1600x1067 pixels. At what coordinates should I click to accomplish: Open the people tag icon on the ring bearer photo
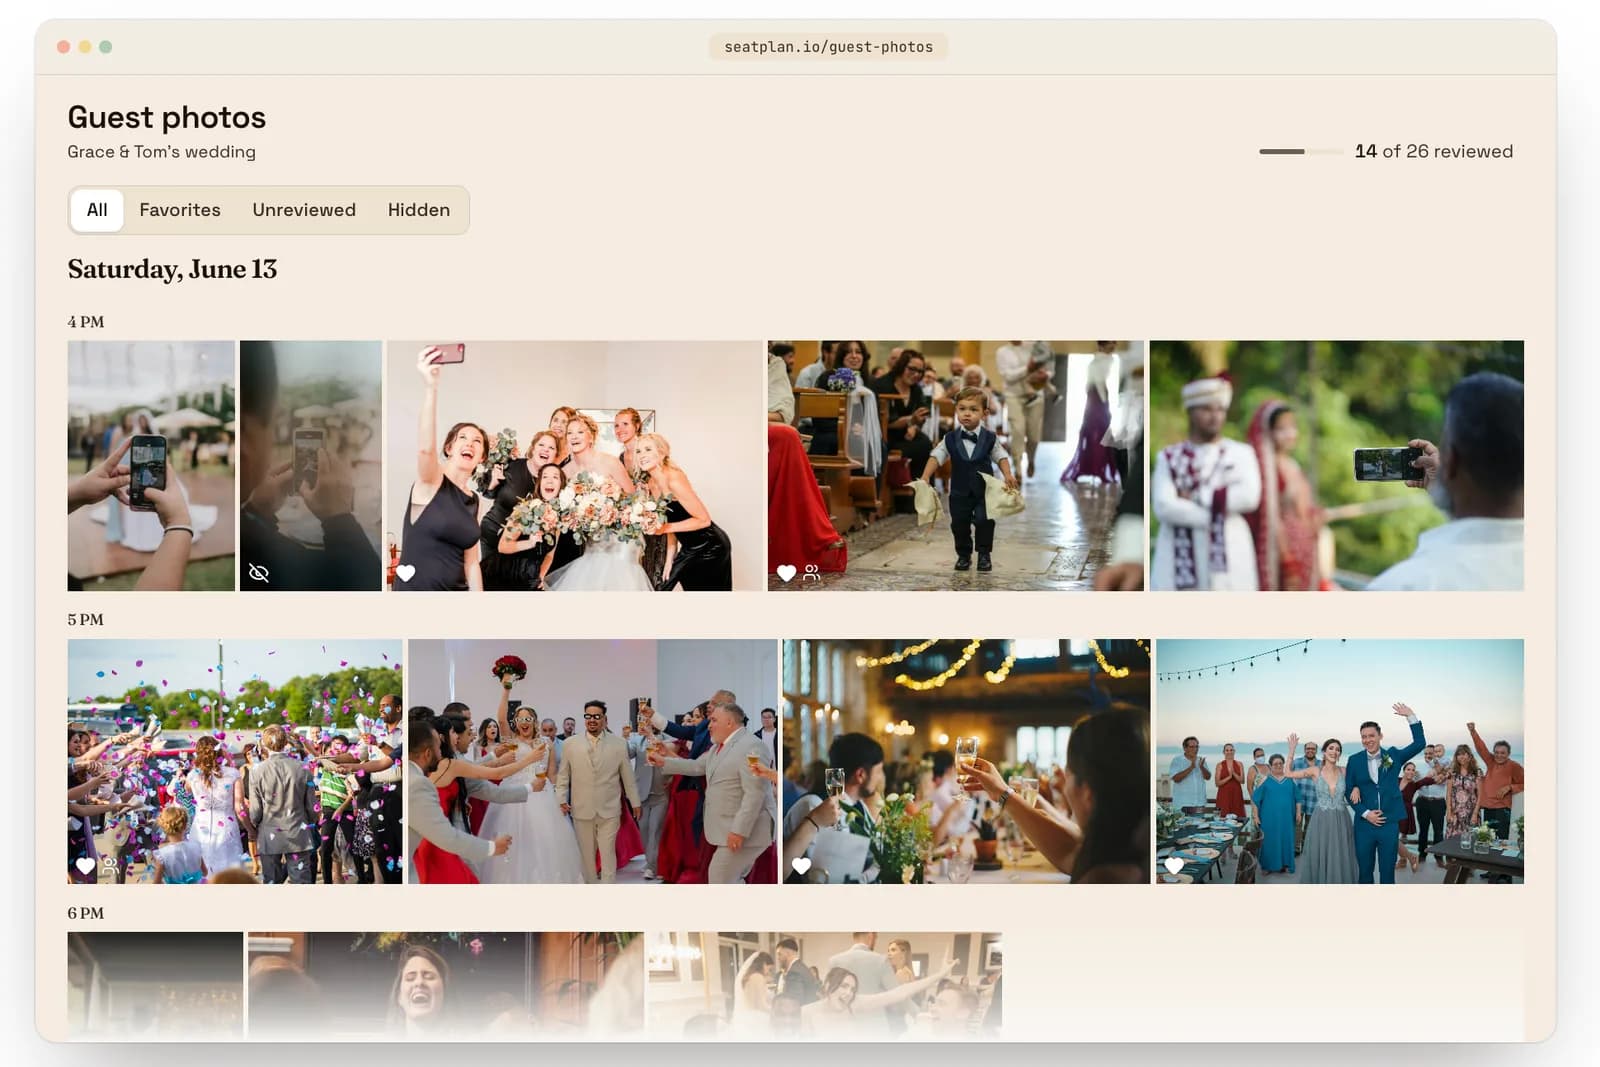812,573
